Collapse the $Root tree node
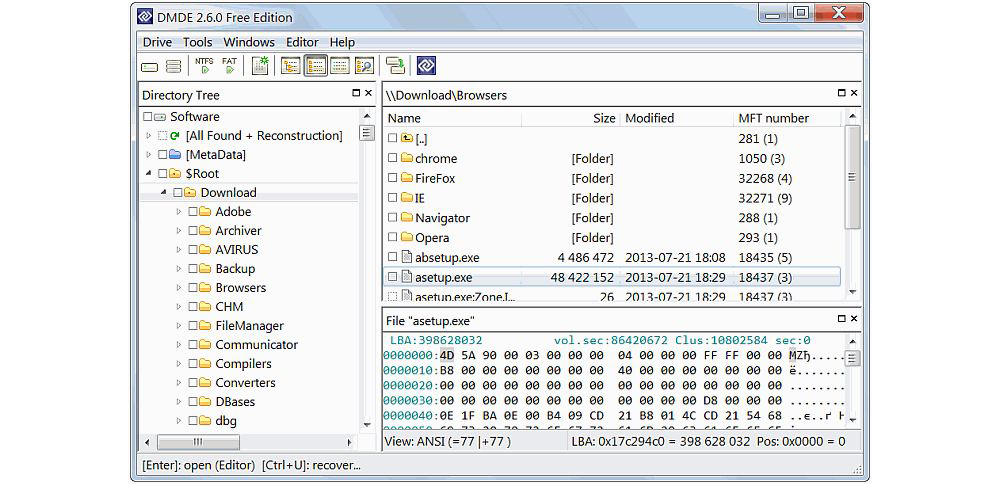1000x484 pixels. click(149, 174)
